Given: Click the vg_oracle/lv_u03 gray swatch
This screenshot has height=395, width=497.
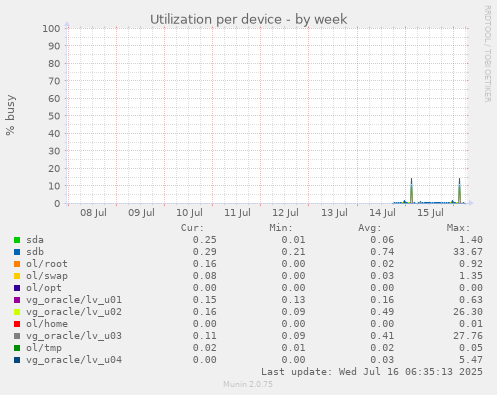Looking at the screenshot, I should pos(17,336).
